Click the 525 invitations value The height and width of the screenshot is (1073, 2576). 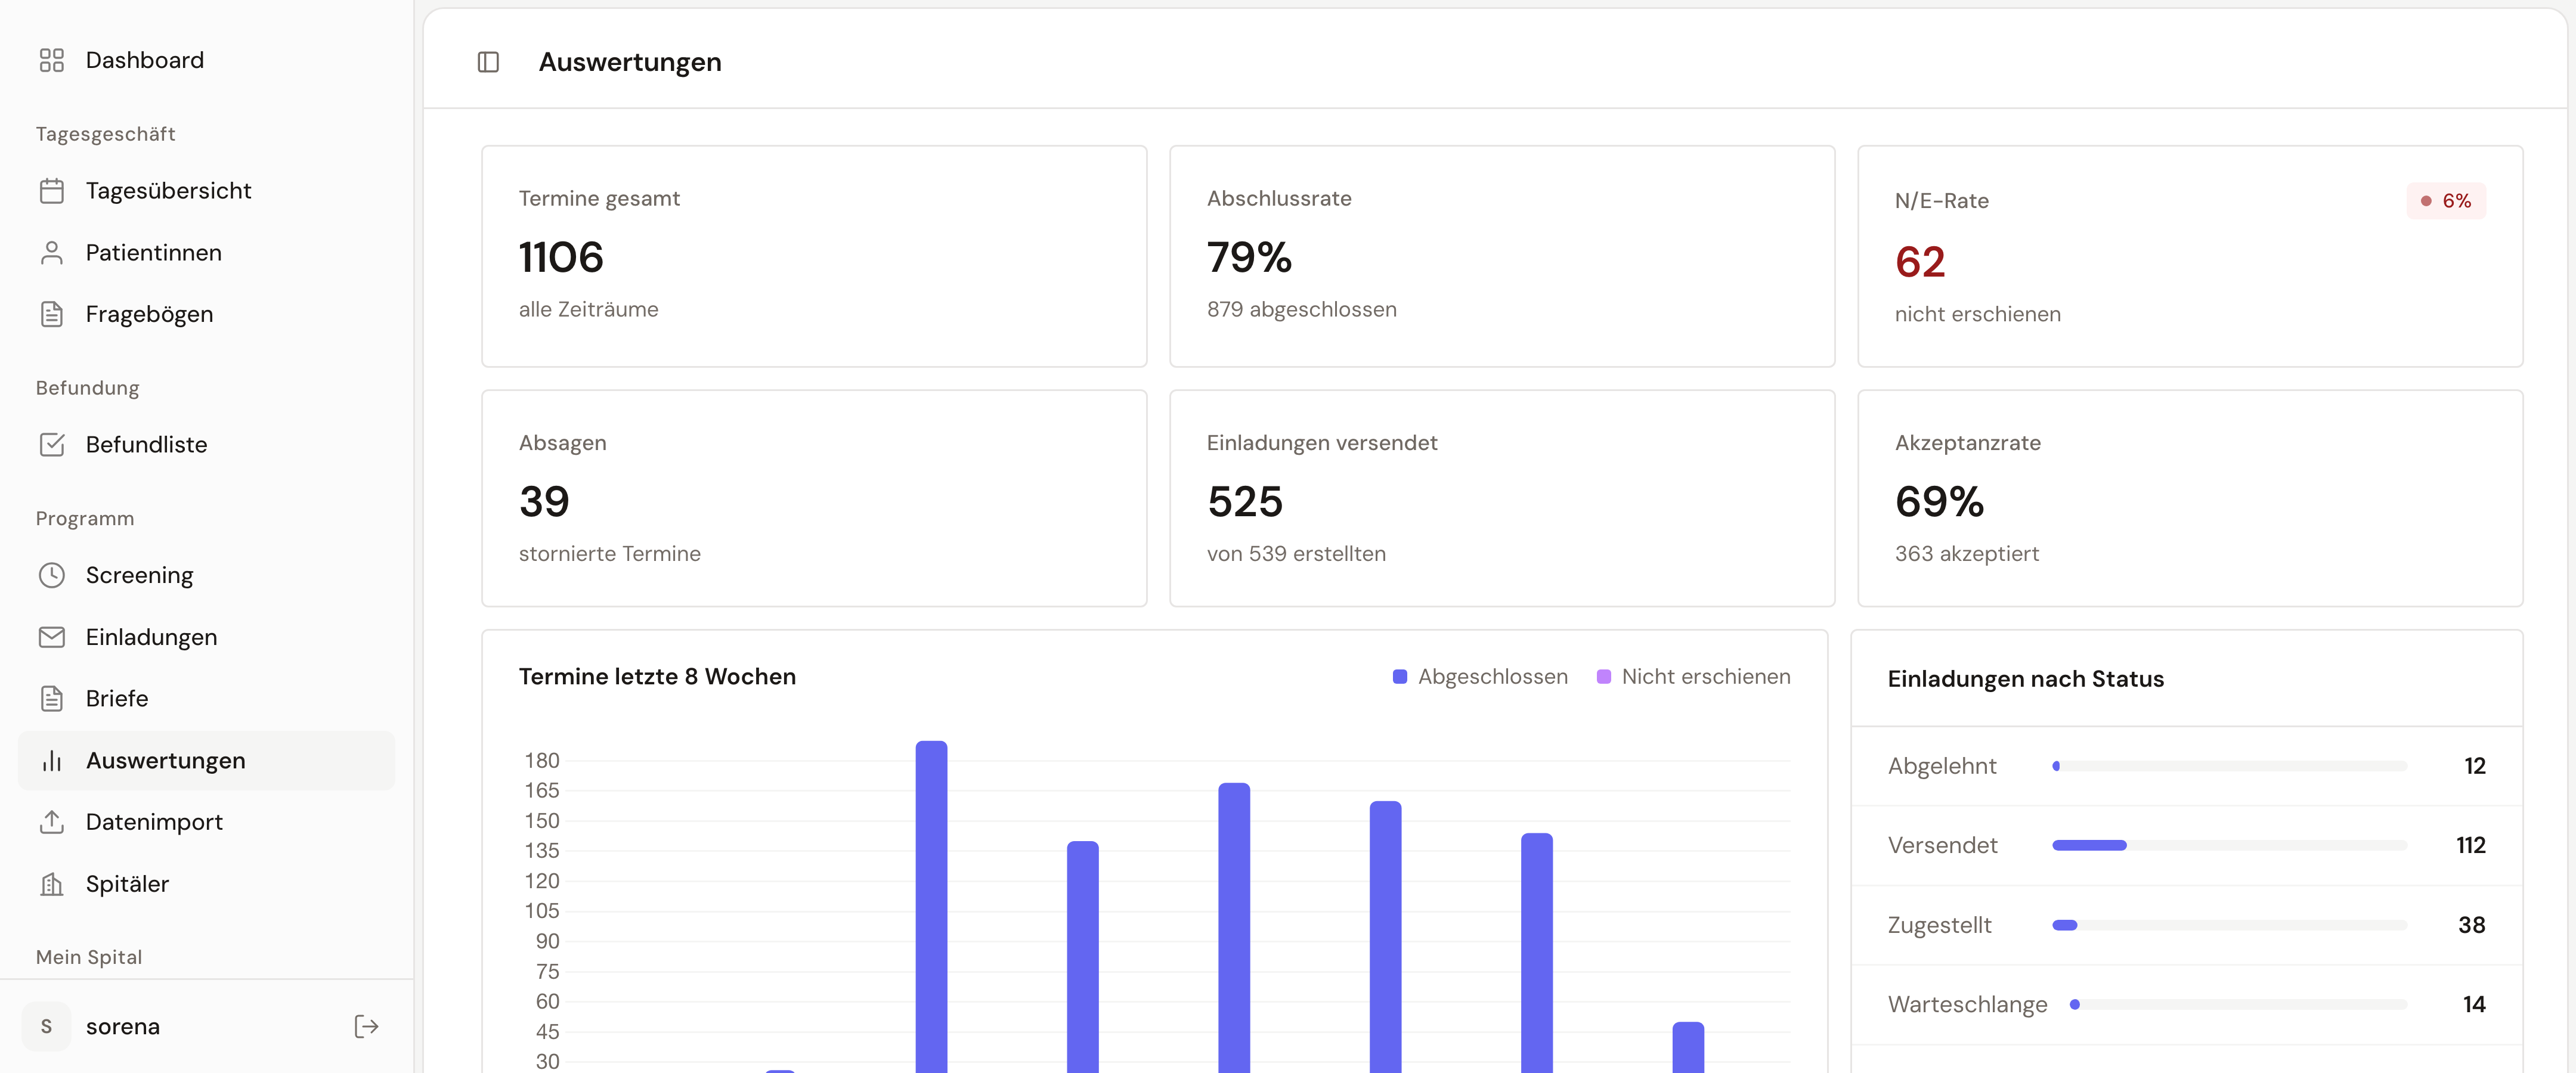tap(1245, 502)
